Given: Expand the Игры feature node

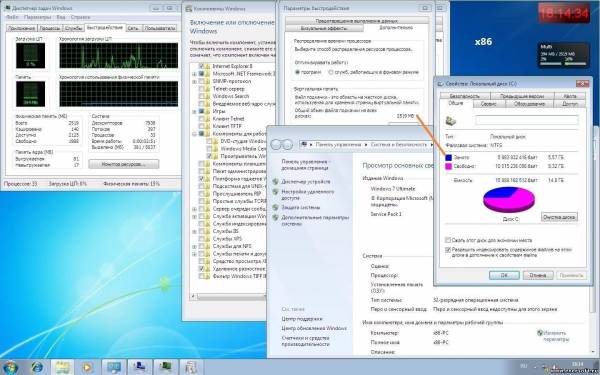Looking at the screenshot, I should (x=194, y=111).
